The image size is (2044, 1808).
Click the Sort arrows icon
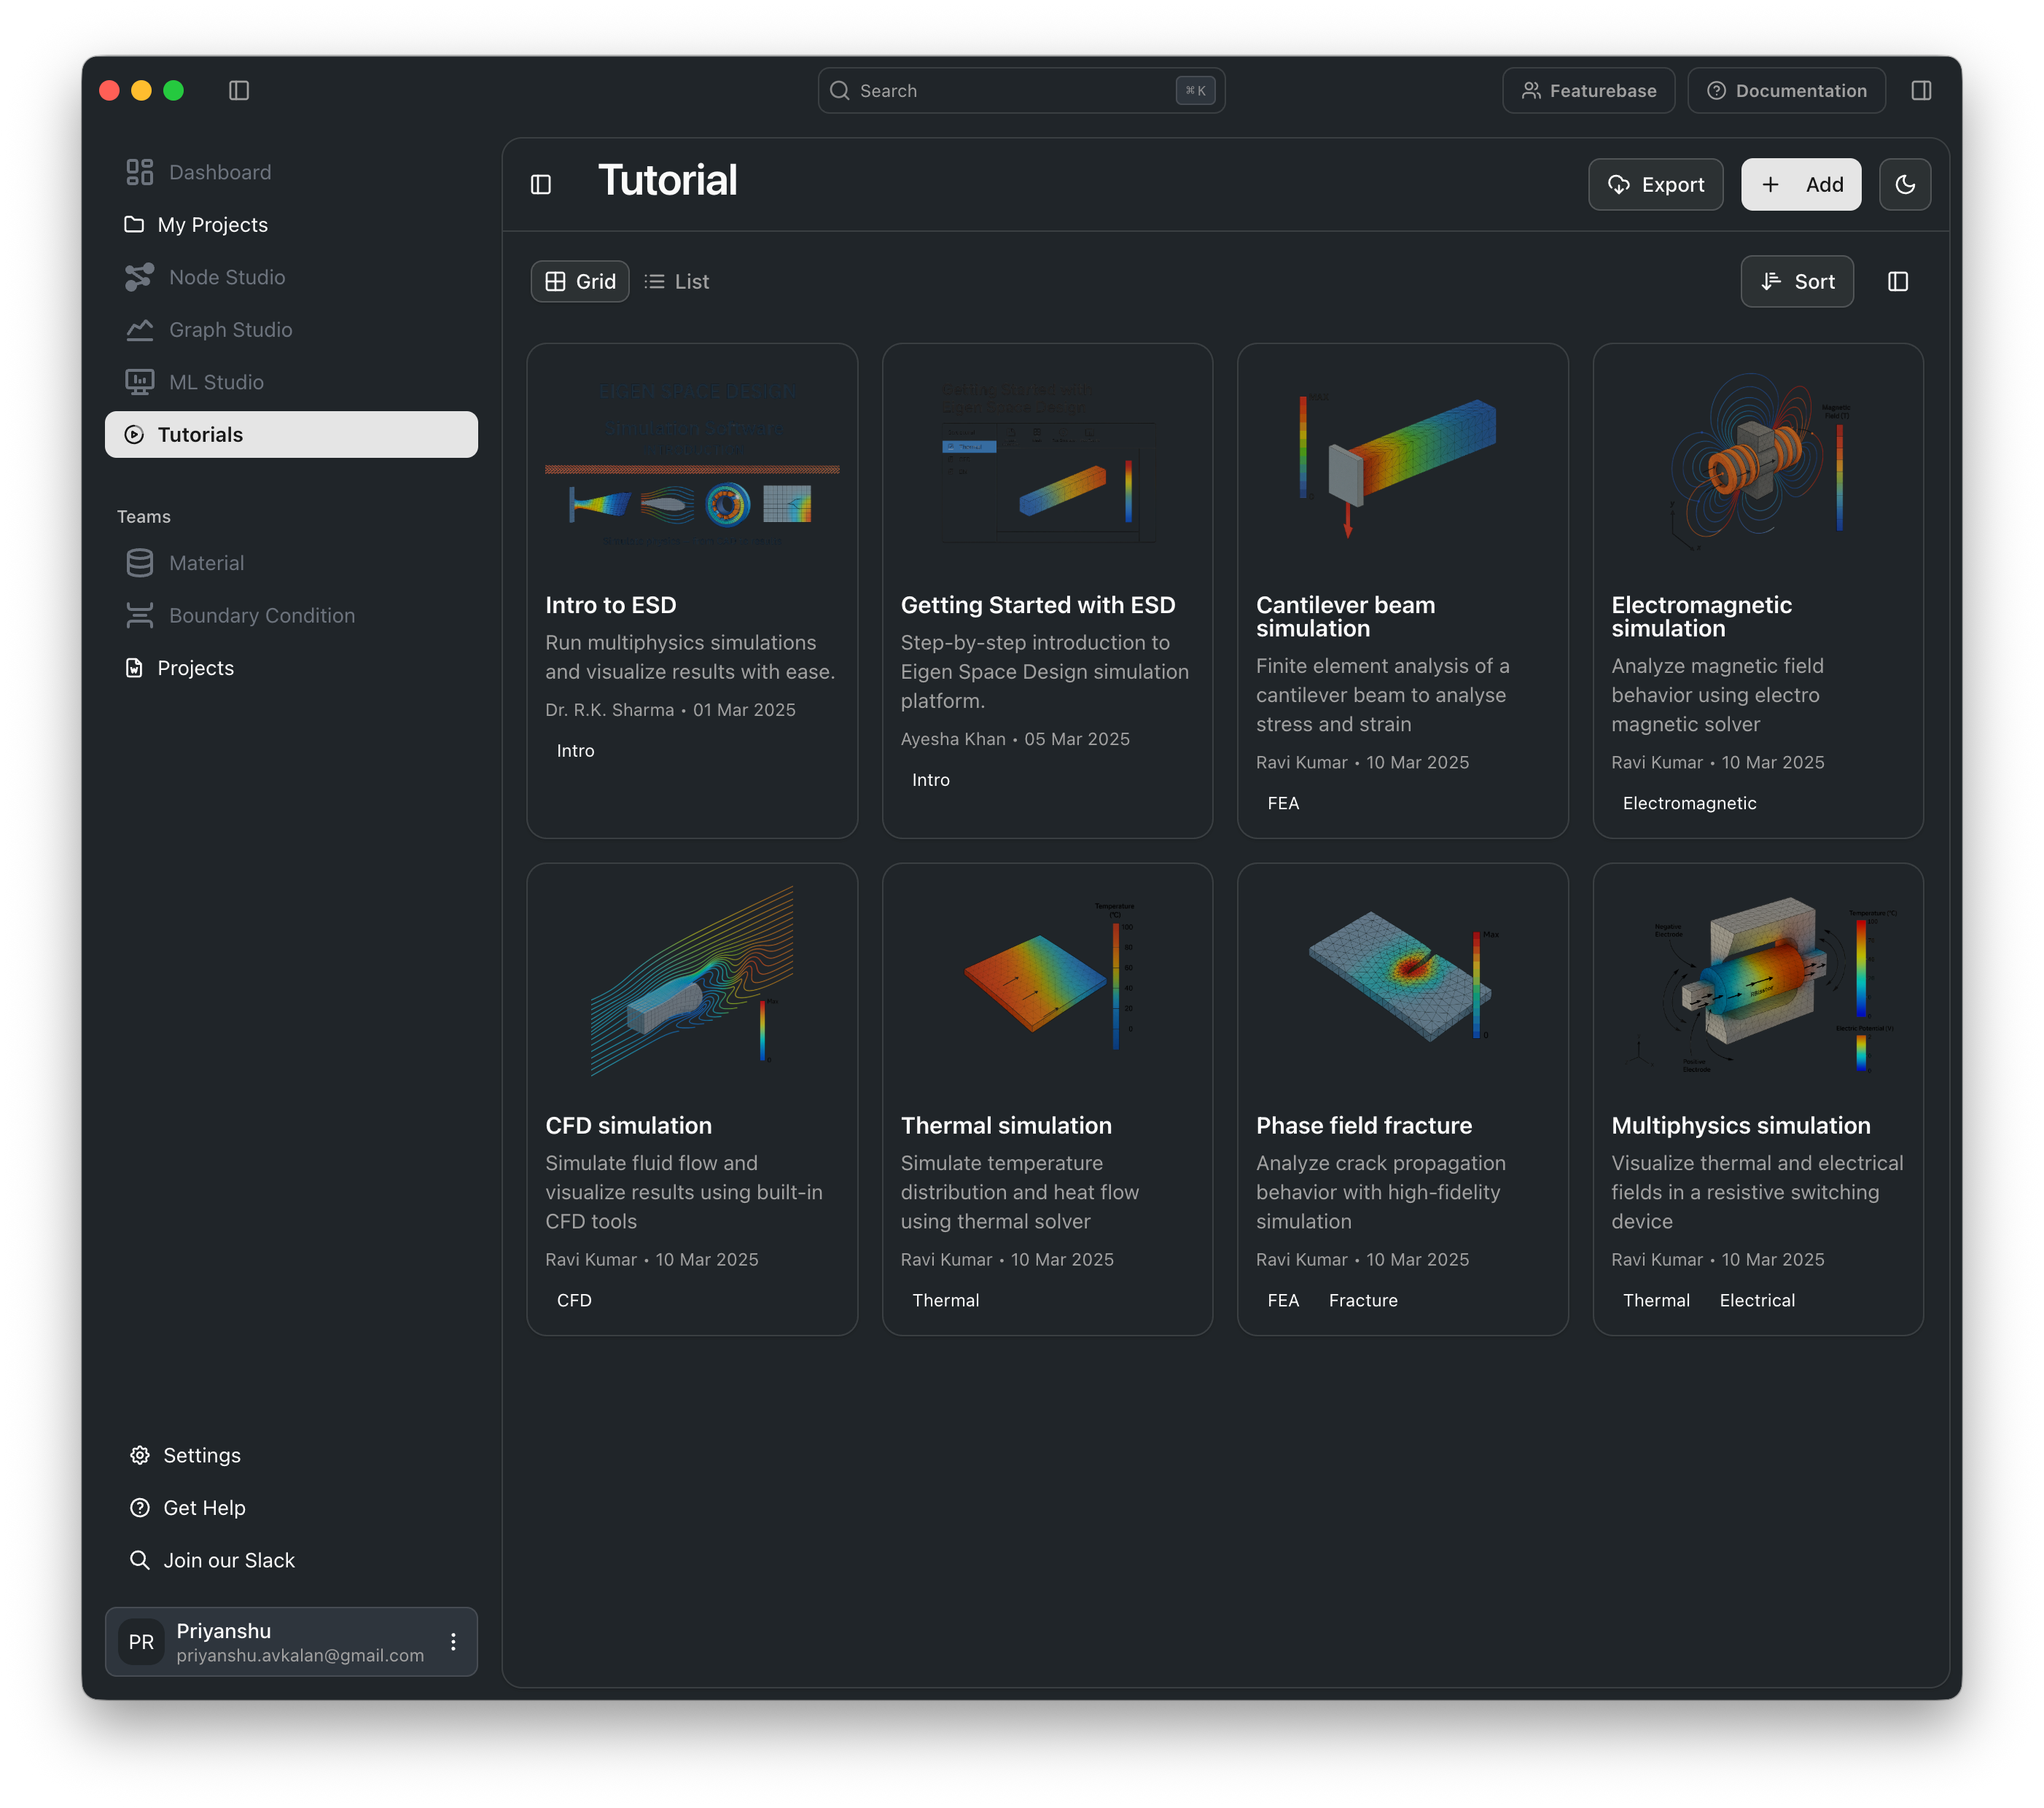tap(1771, 282)
